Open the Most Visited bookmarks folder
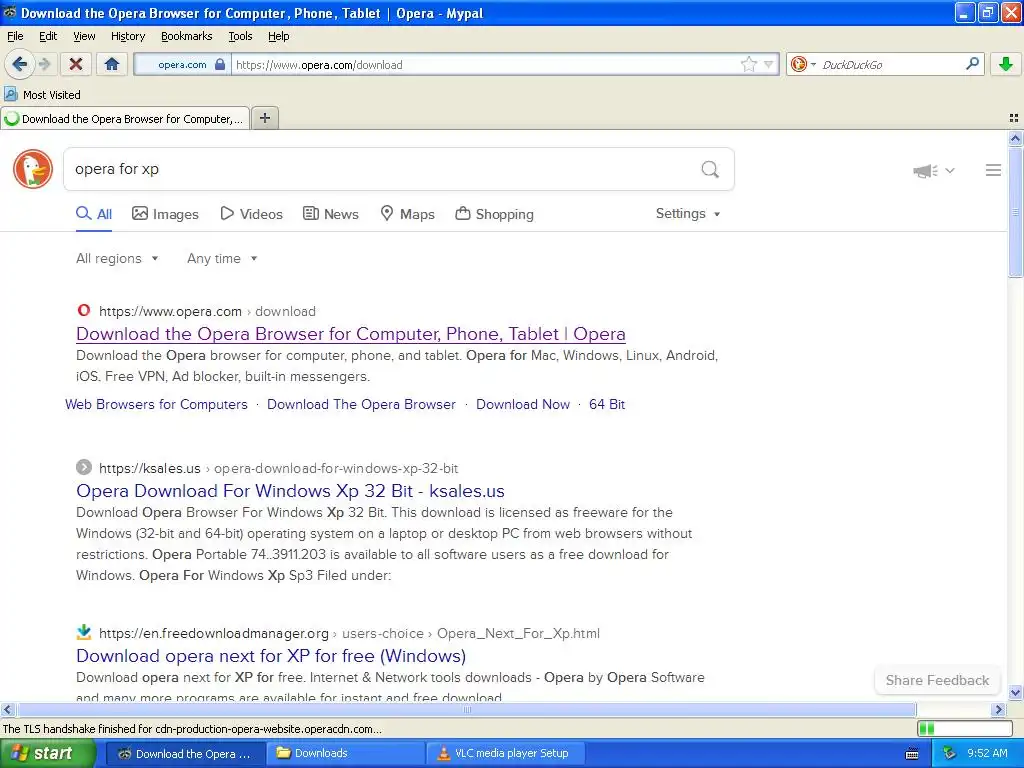The image size is (1024, 768). click(42, 95)
